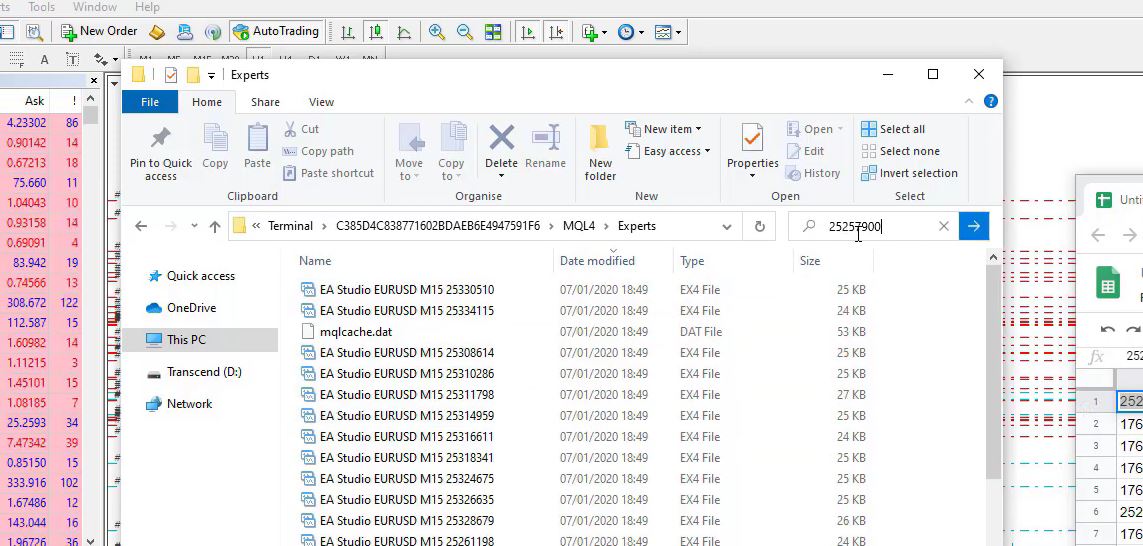Click Paste shortcut in ribbon
Screen dimensions: 1143x546
(328, 173)
